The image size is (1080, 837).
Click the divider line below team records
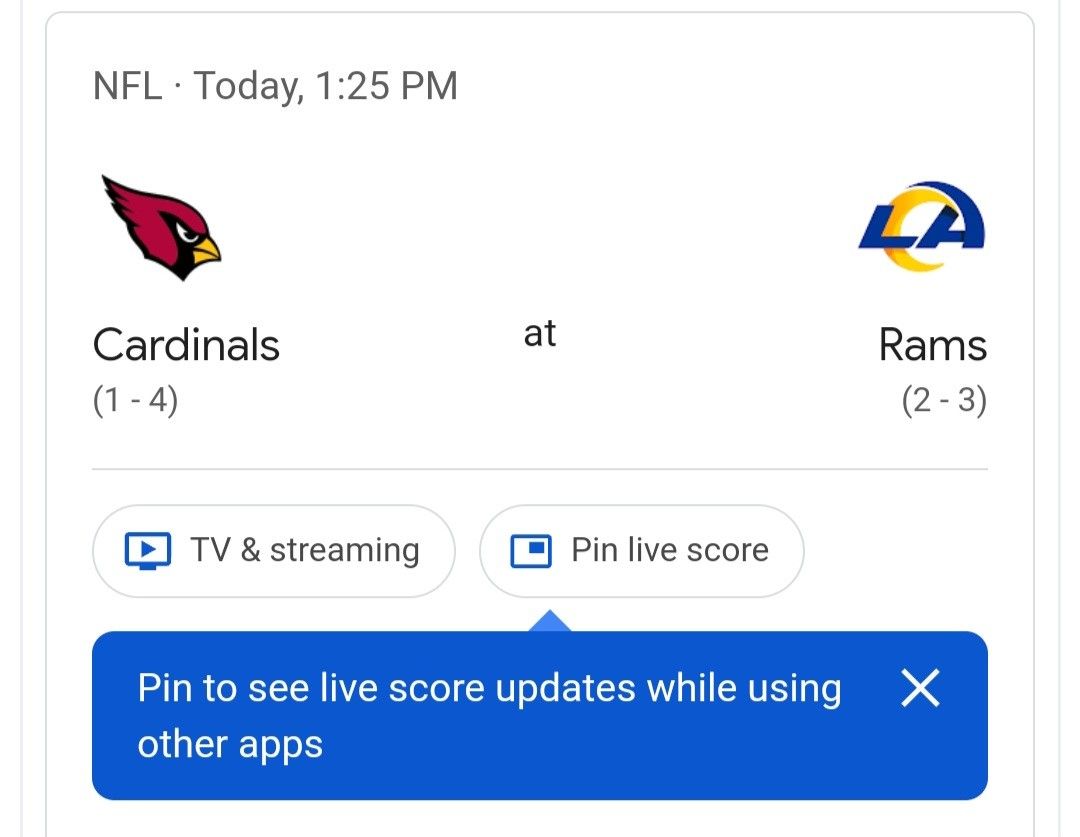click(540, 469)
